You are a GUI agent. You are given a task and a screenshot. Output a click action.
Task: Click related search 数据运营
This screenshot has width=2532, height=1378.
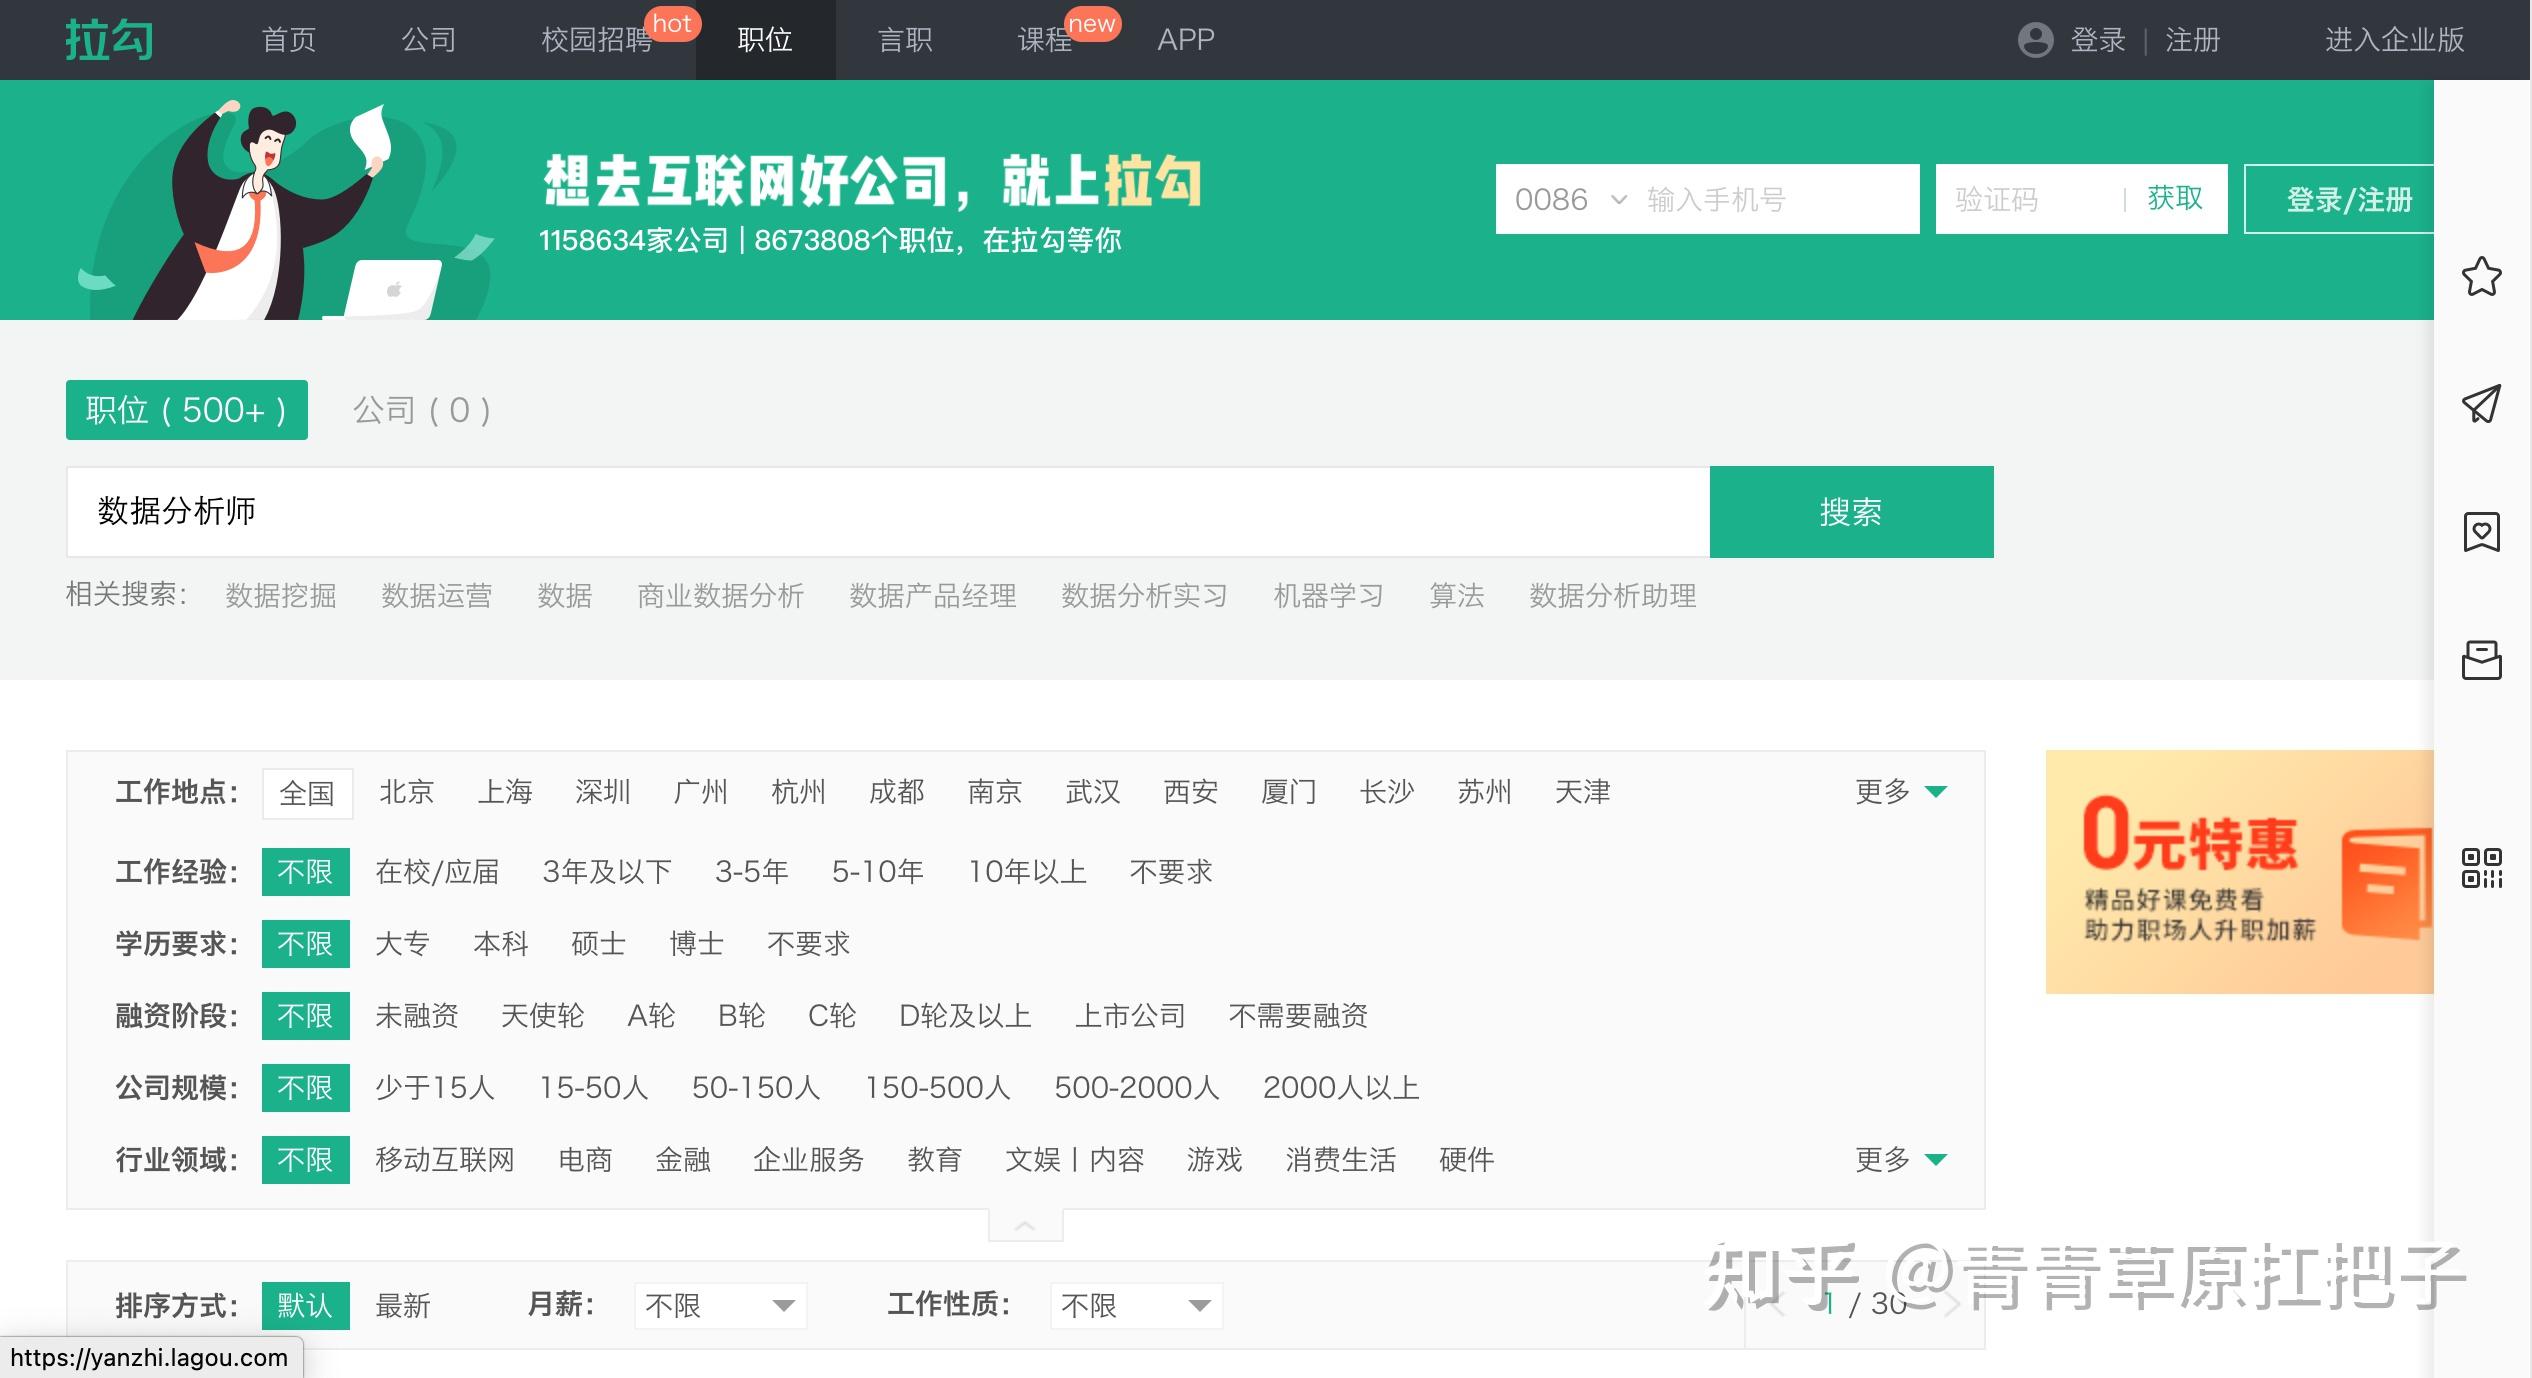(x=437, y=596)
